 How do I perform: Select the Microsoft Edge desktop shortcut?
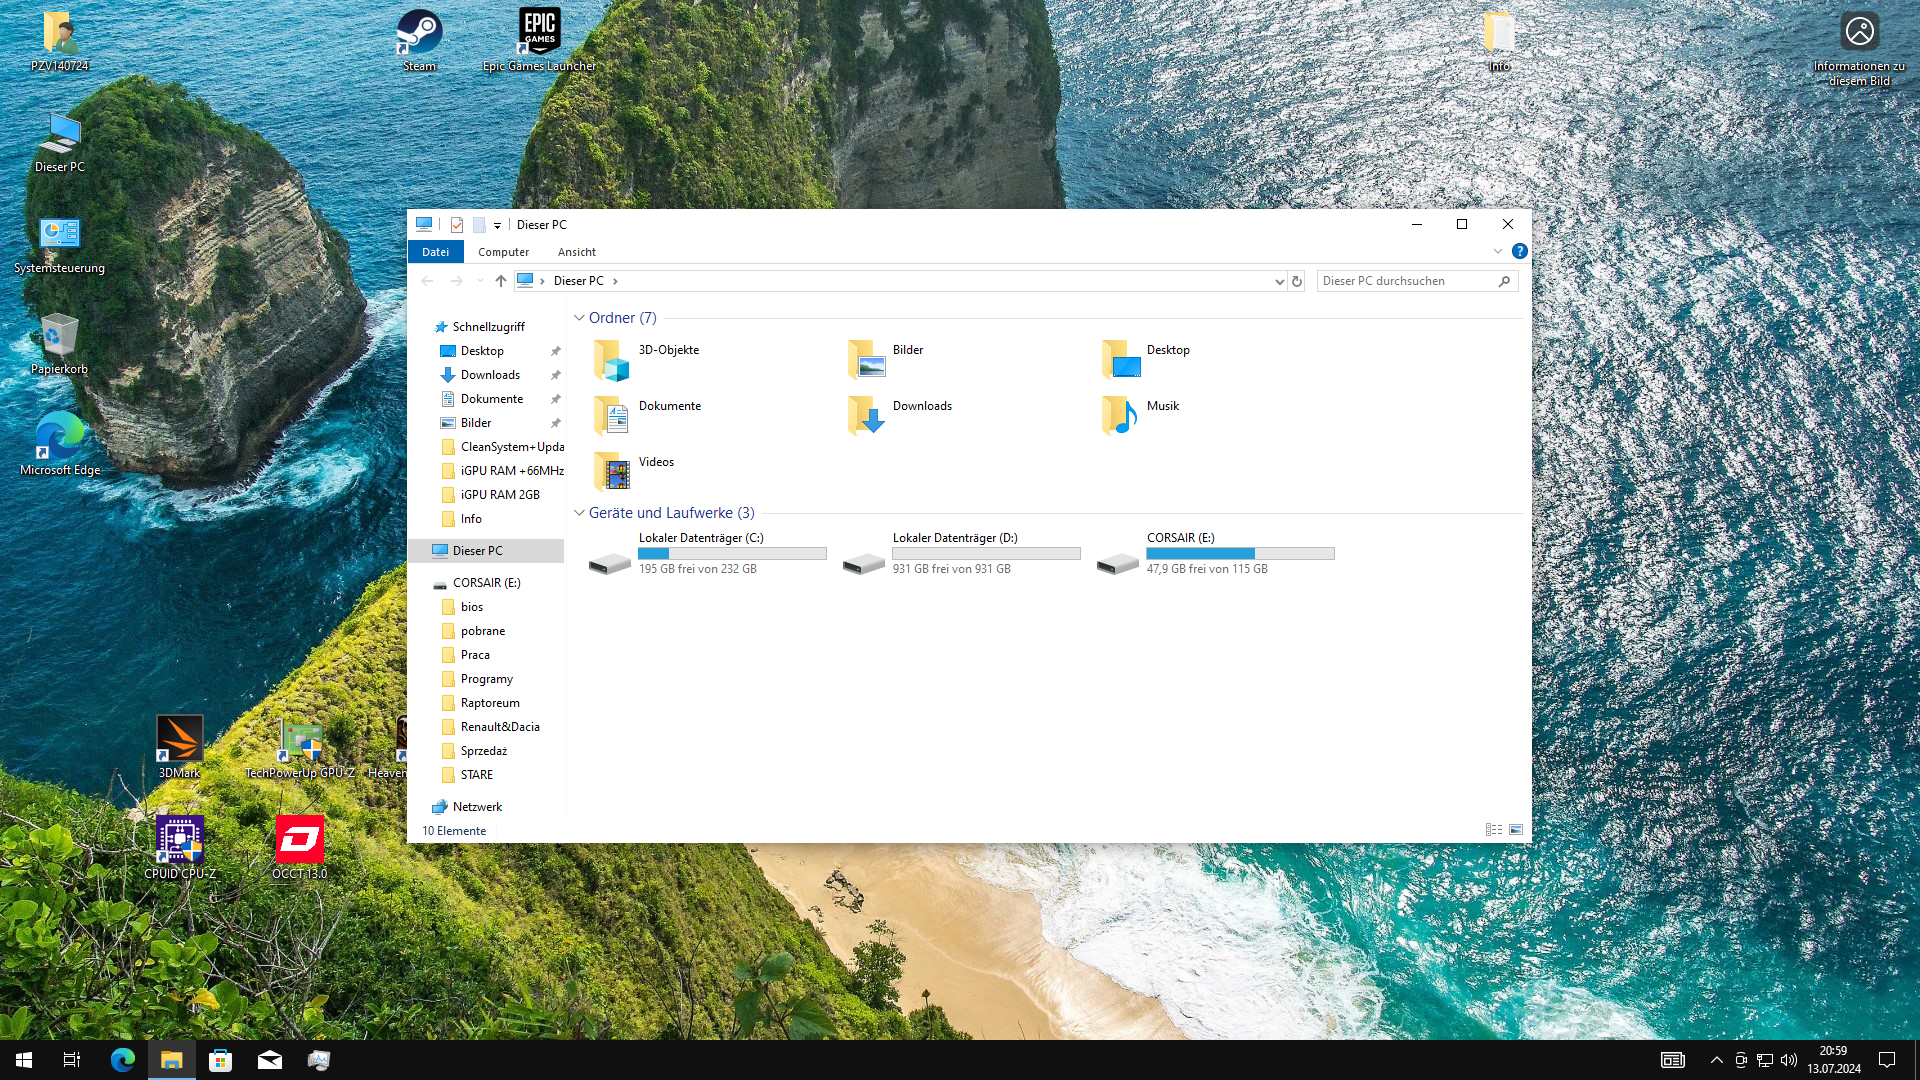60,444
